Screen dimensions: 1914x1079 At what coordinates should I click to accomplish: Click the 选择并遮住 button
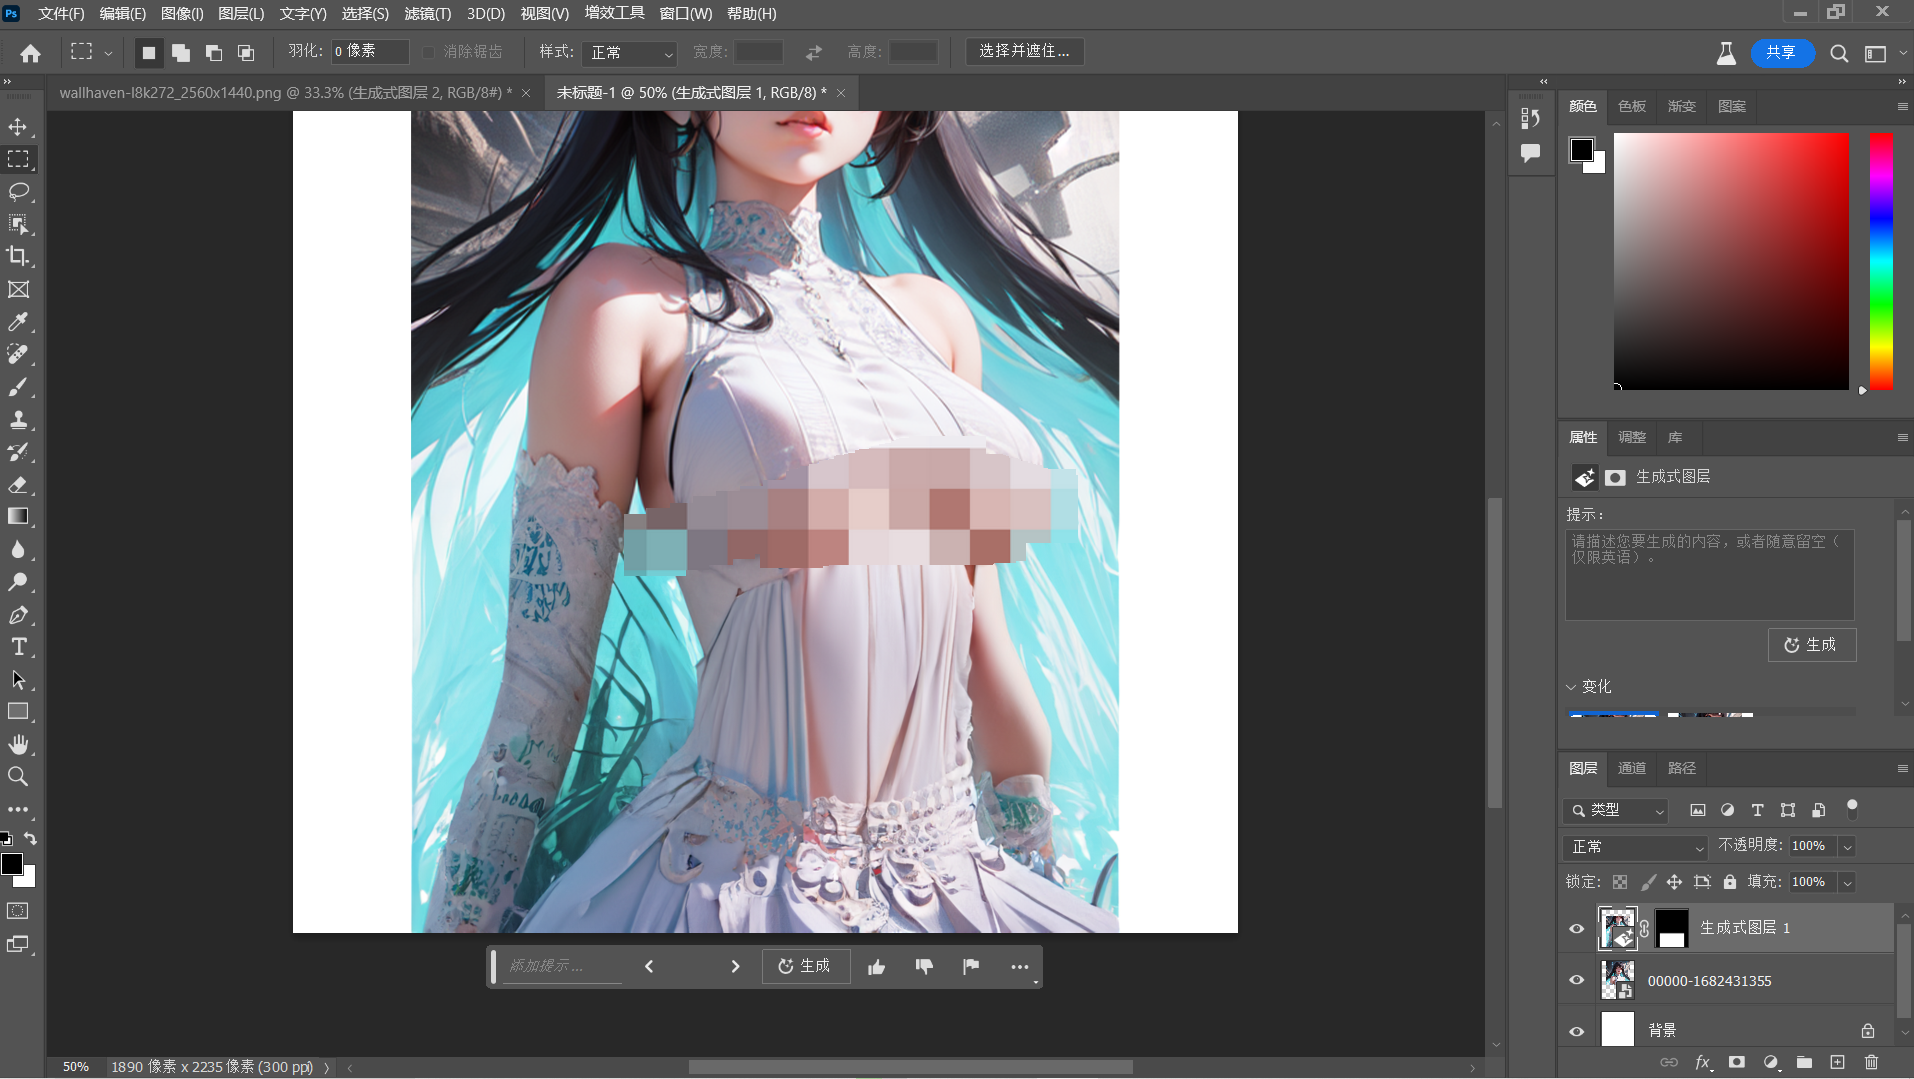click(1024, 51)
